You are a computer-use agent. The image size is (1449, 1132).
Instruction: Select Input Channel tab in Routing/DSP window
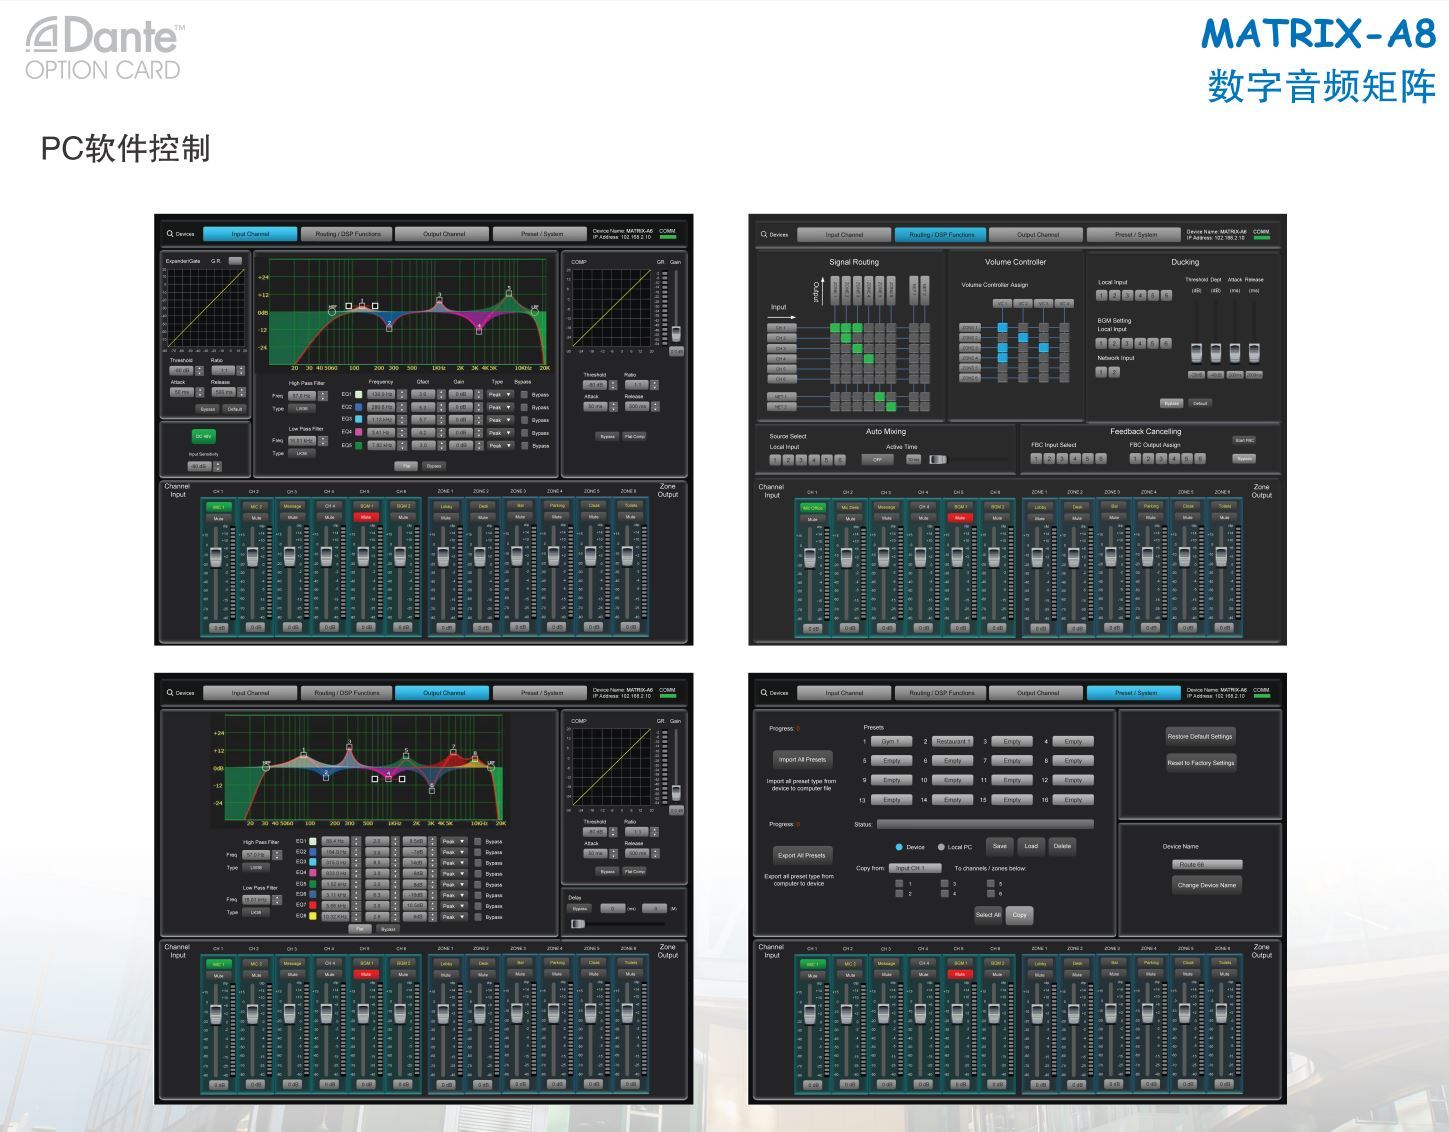point(844,235)
